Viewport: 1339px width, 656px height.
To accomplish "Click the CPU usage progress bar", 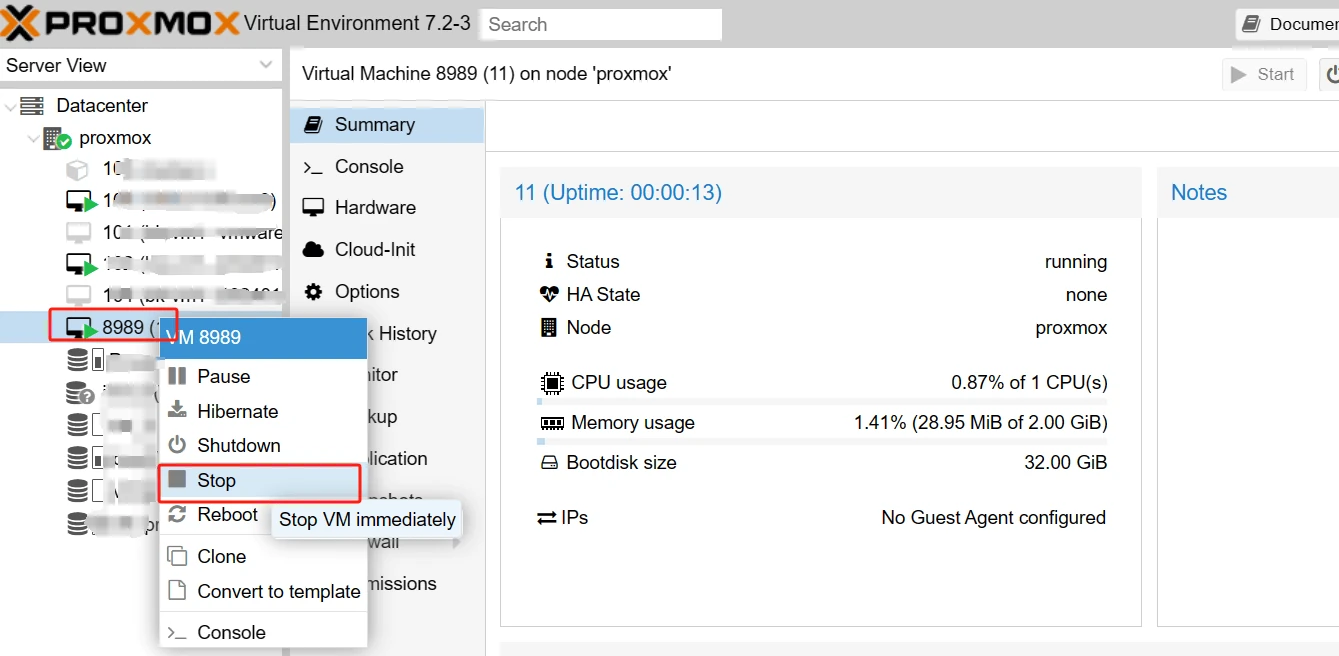I will 822,401.
